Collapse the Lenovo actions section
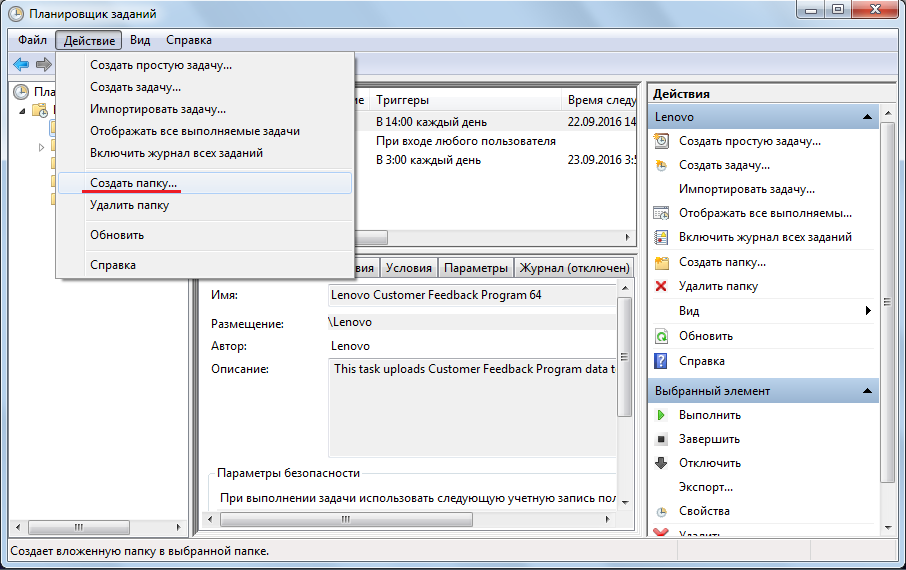This screenshot has width=906, height=570. (x=867, y=117)
